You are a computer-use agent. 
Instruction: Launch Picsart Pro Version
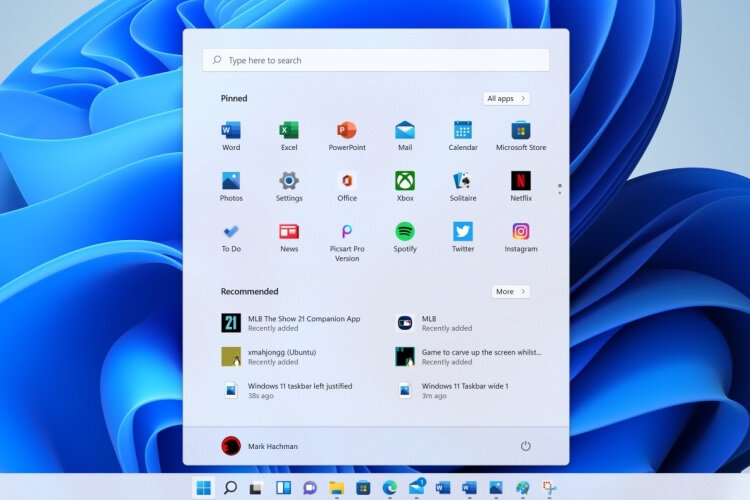347,242
